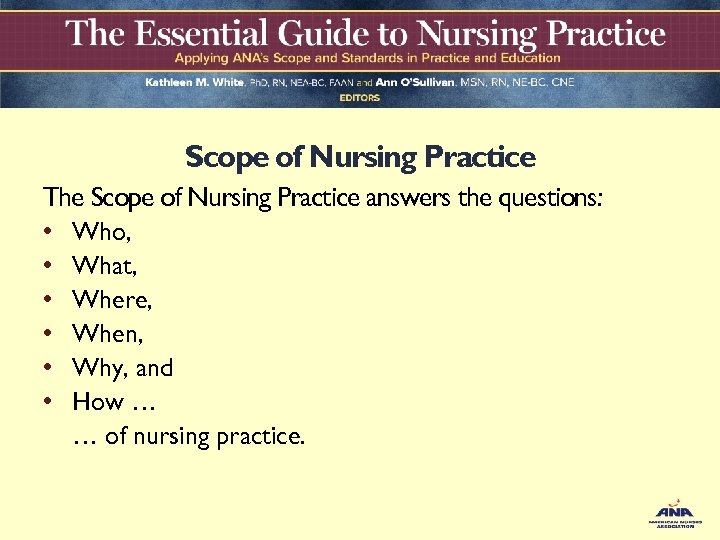
Task: Select the Essential Guide to Nursing Practice title
Action: (x=365, y=35)
